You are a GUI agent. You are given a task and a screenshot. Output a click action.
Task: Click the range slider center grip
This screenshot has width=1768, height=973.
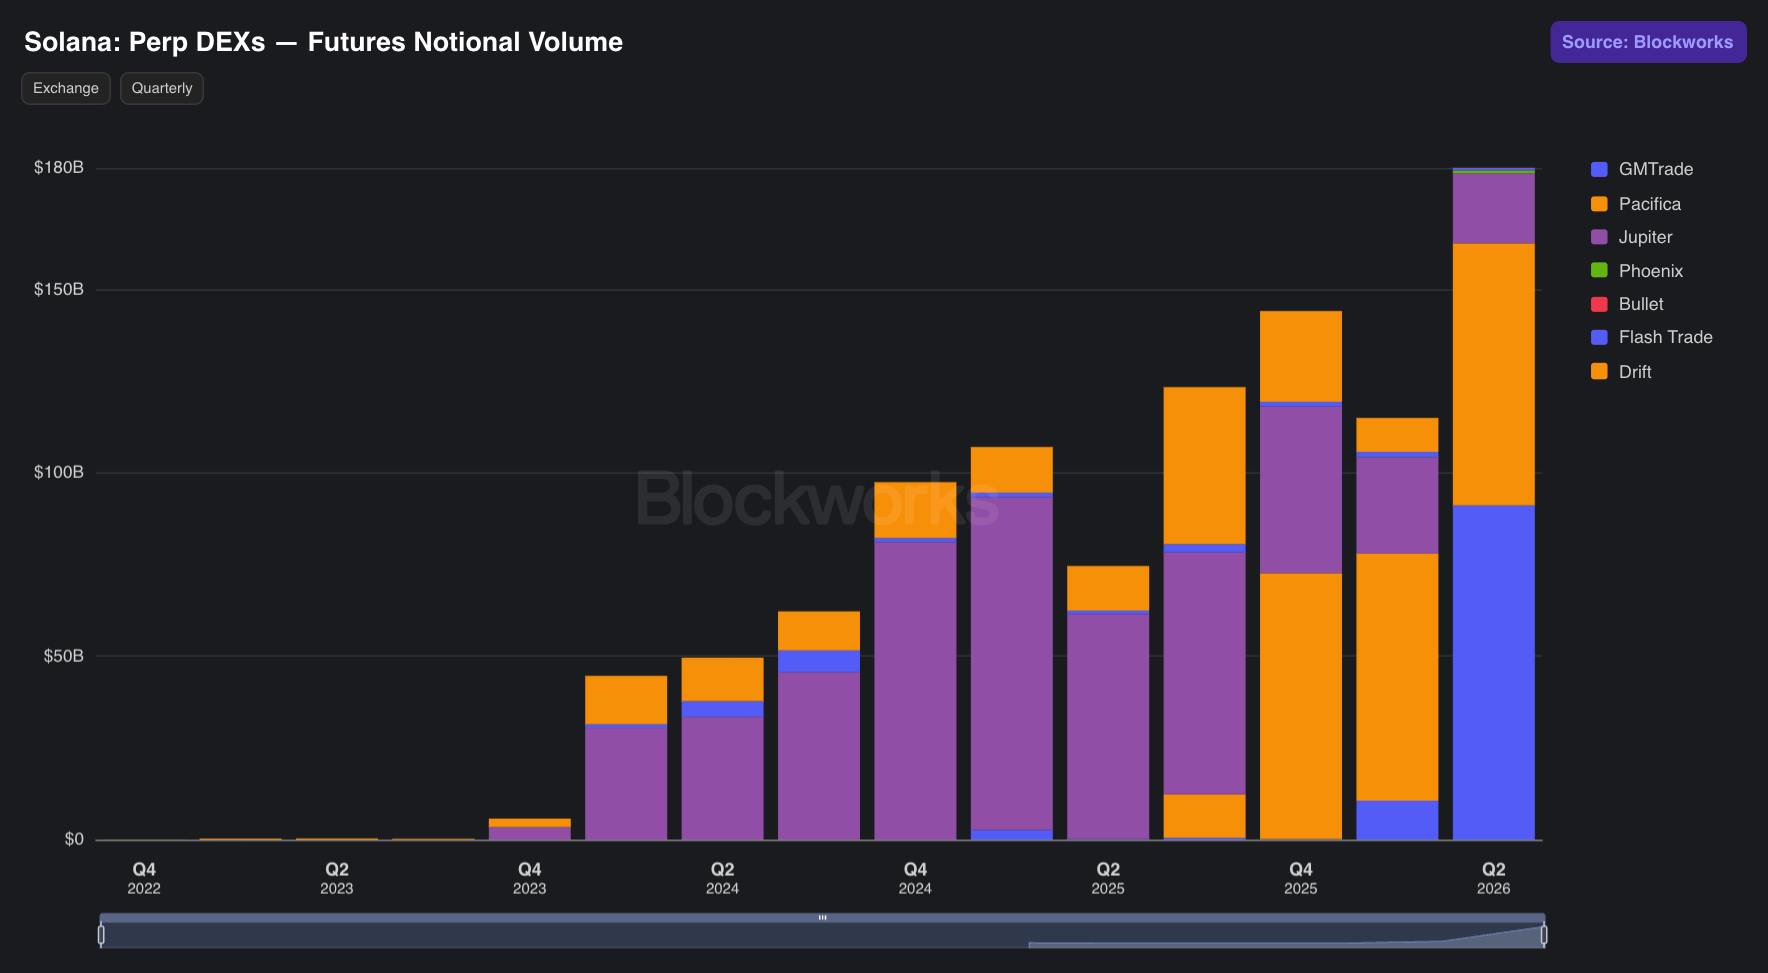click(x=823, y=918)
